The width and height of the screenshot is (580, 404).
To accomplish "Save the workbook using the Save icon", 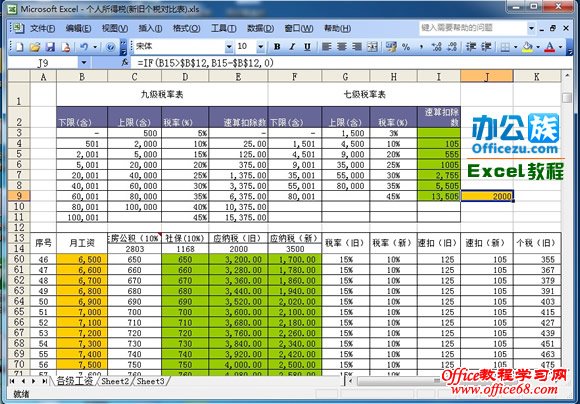I will [x=50, y=47].
